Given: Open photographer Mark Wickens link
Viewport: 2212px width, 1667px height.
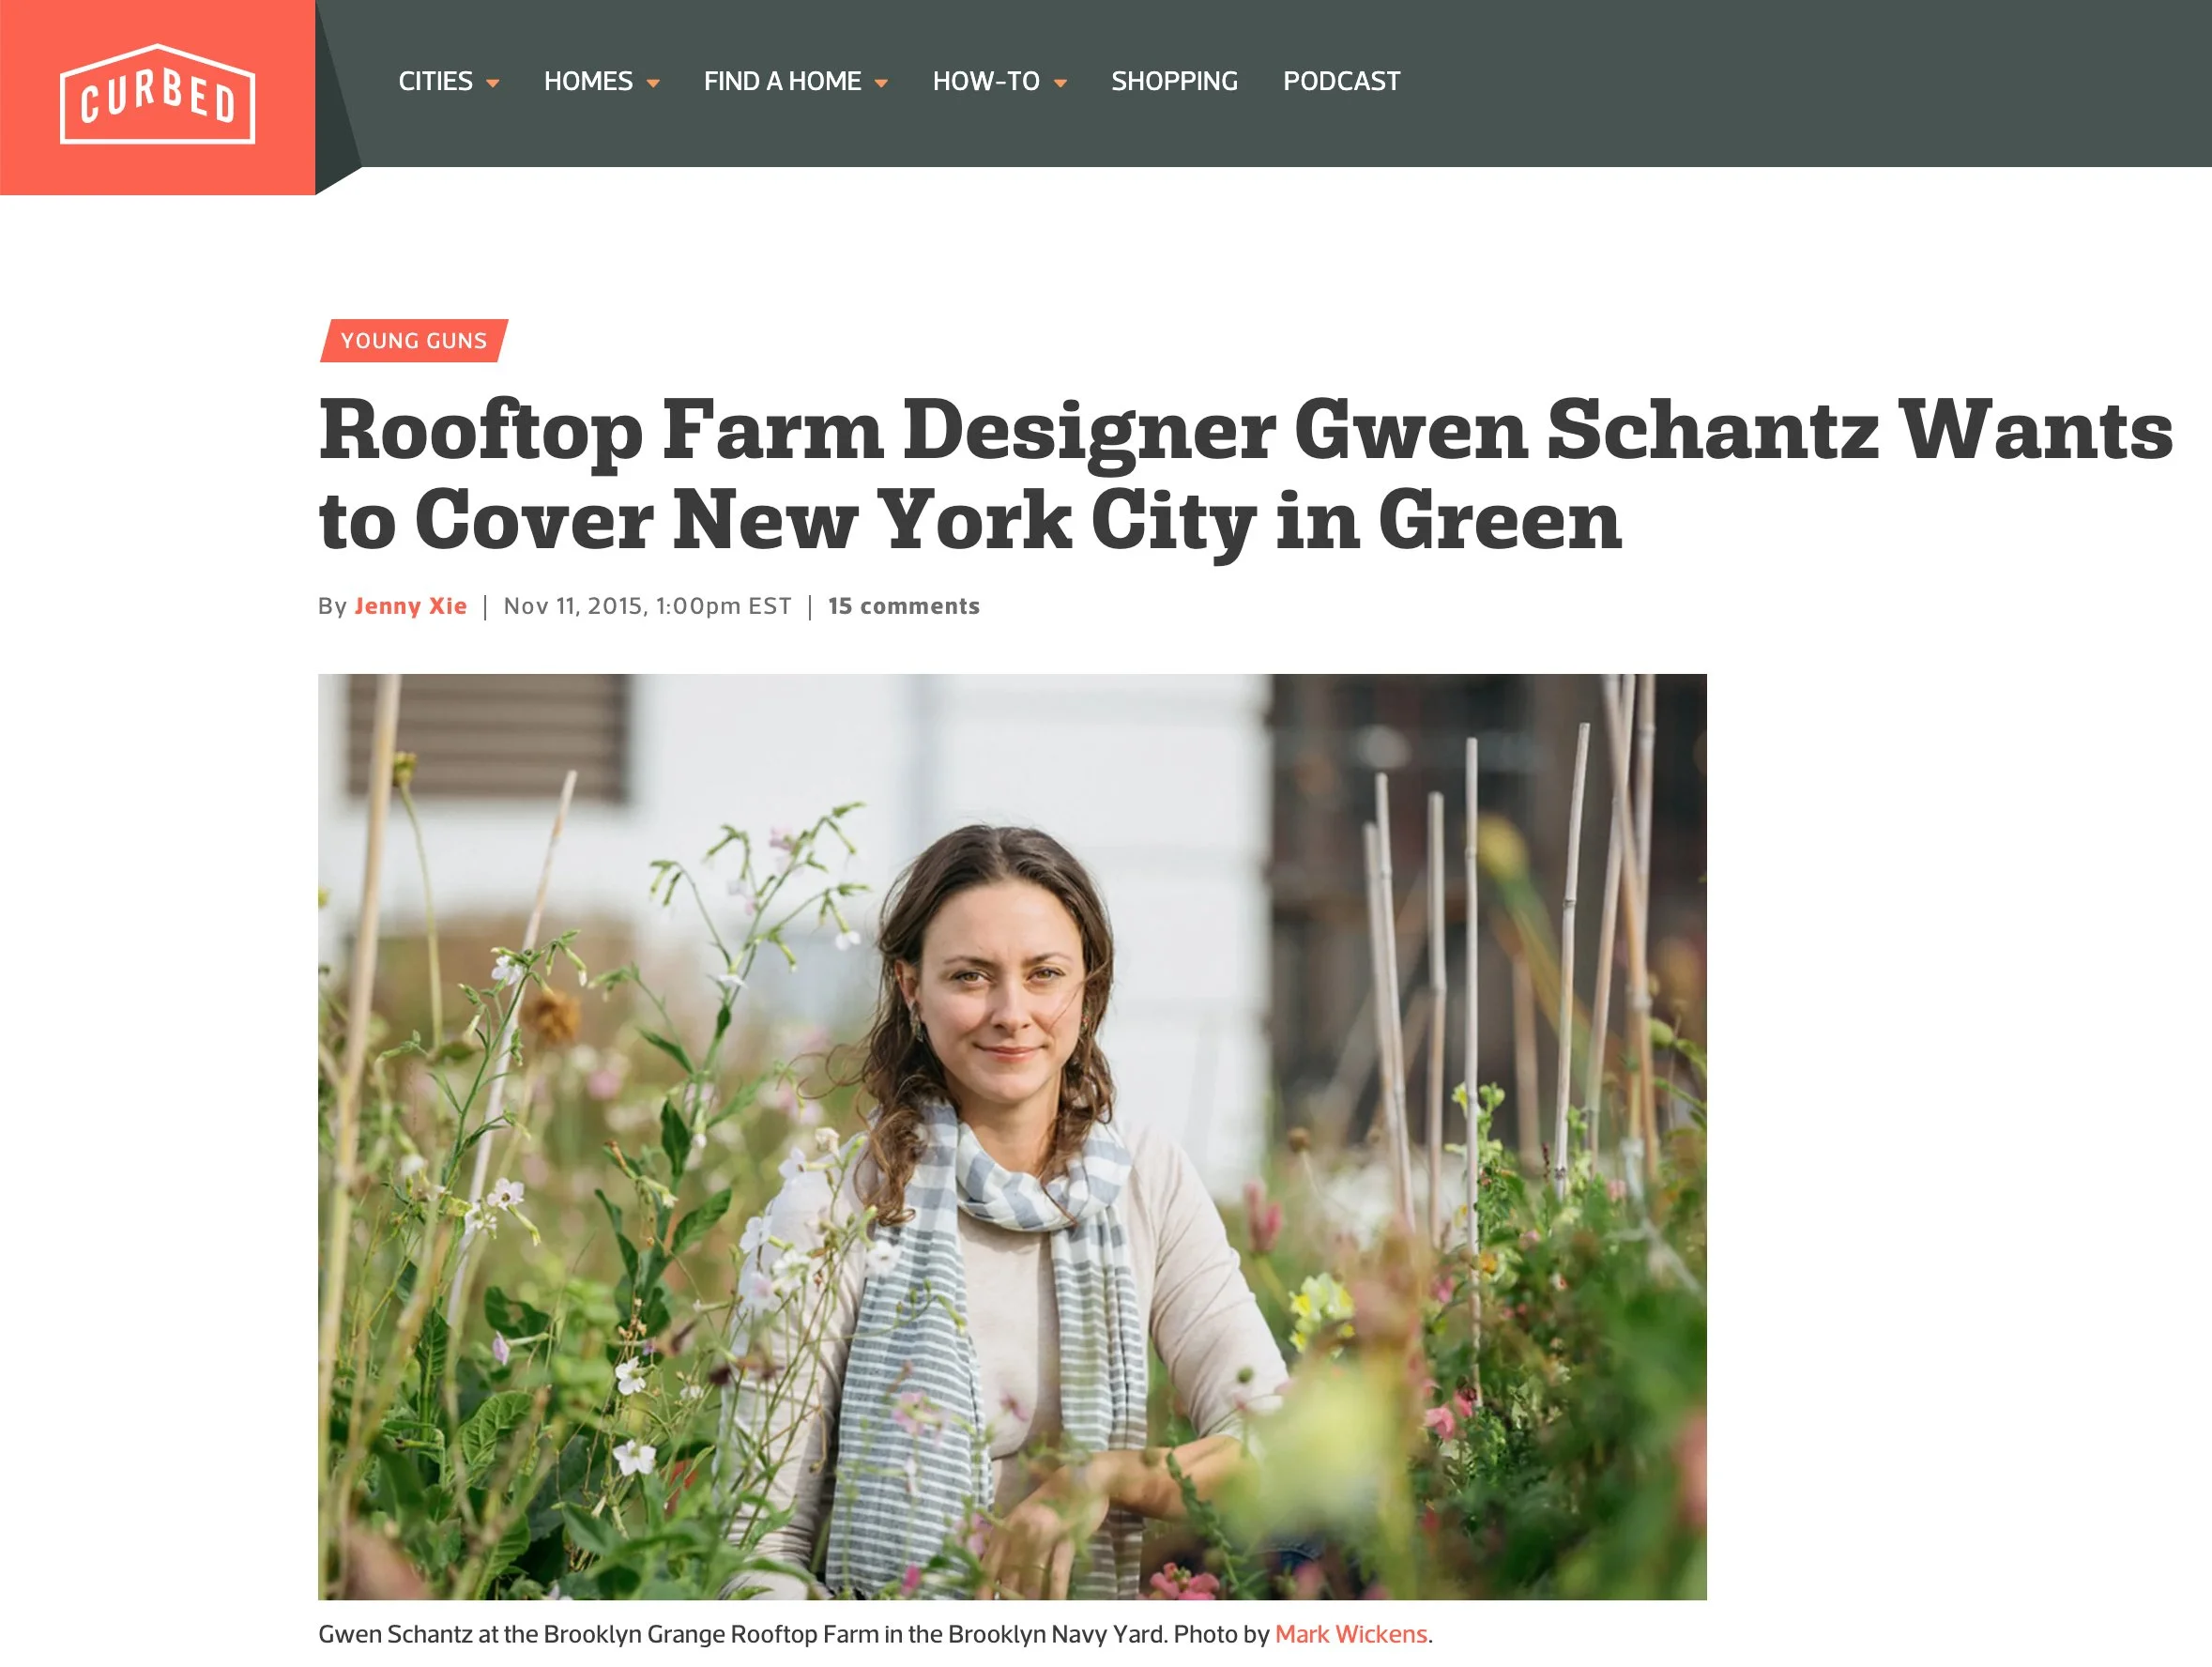Looking at the screenshot, I should [x=1350, y=1634].
